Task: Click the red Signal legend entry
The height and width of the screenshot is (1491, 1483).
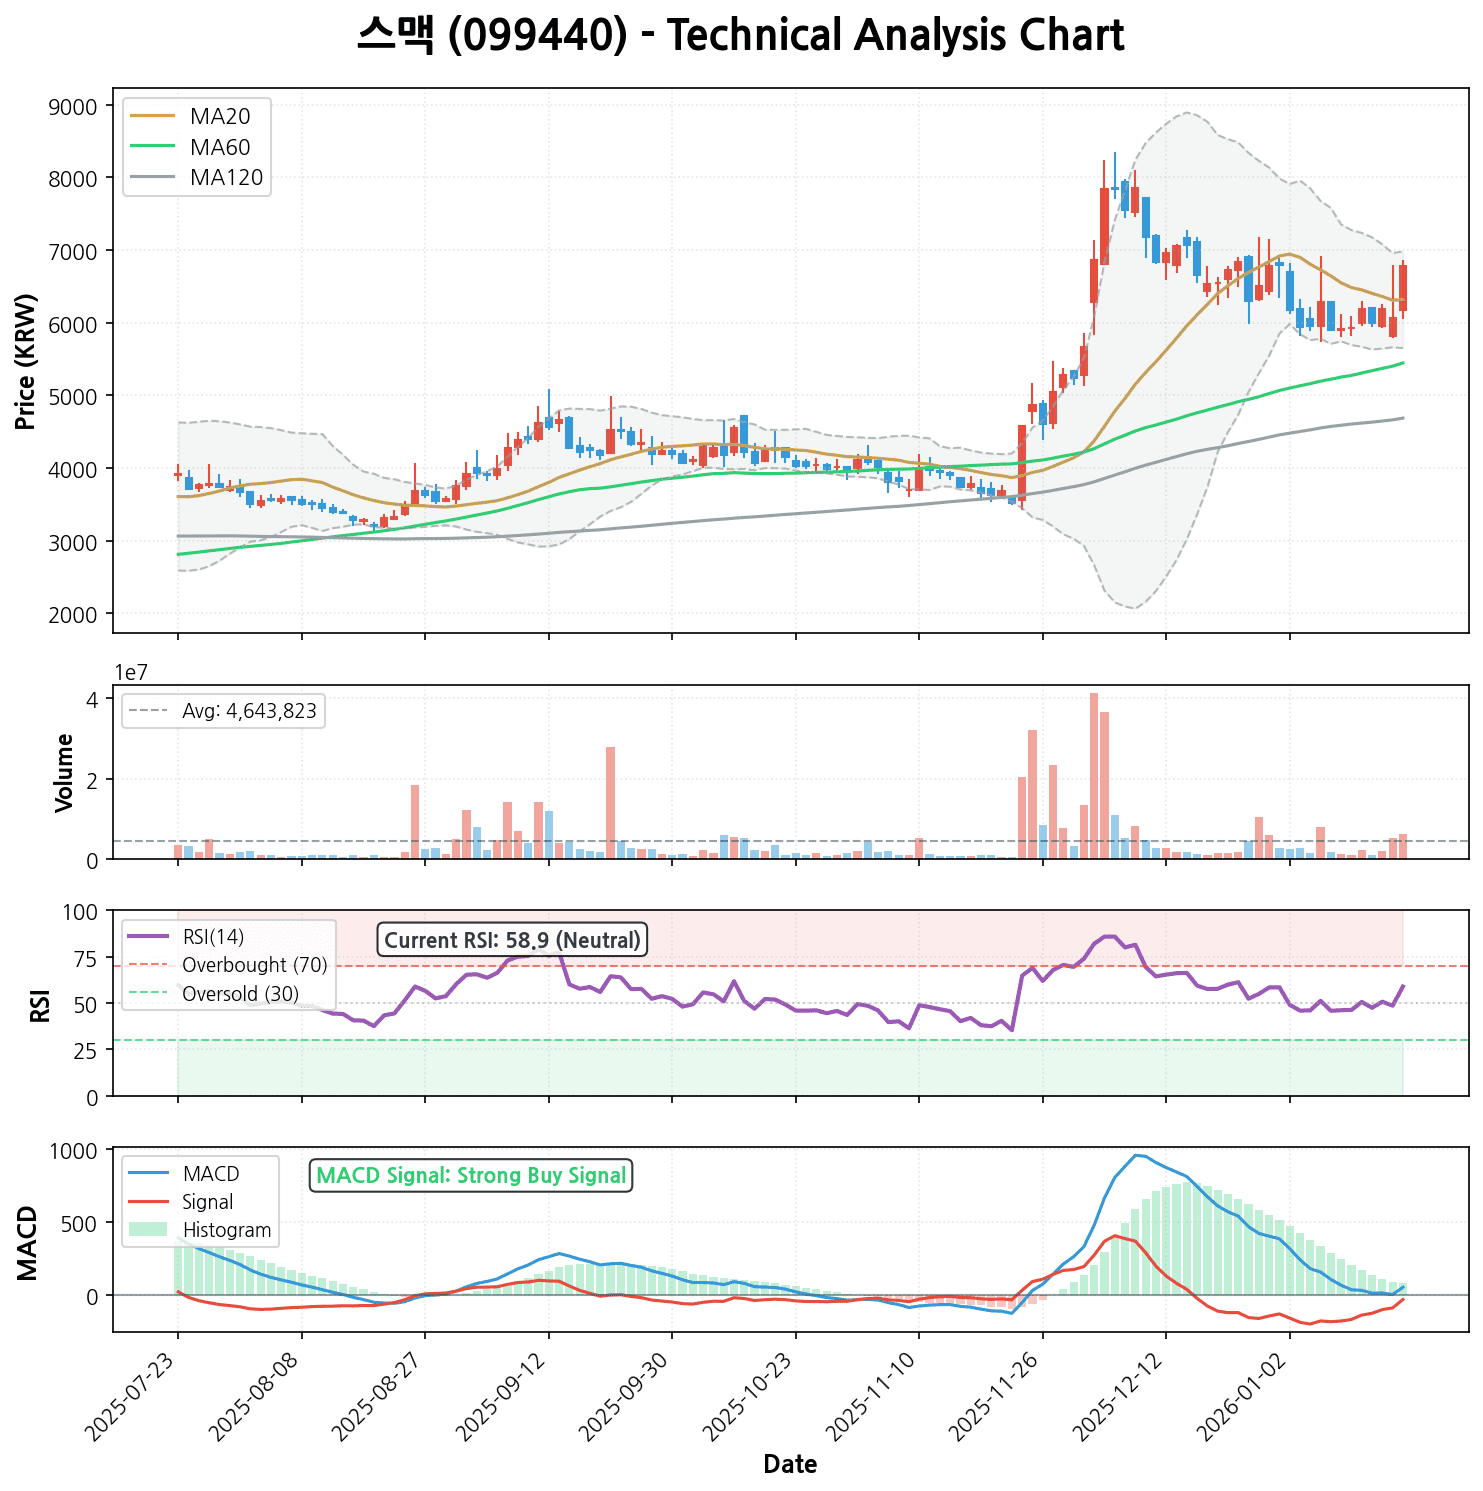Action: click(207, 1202)
